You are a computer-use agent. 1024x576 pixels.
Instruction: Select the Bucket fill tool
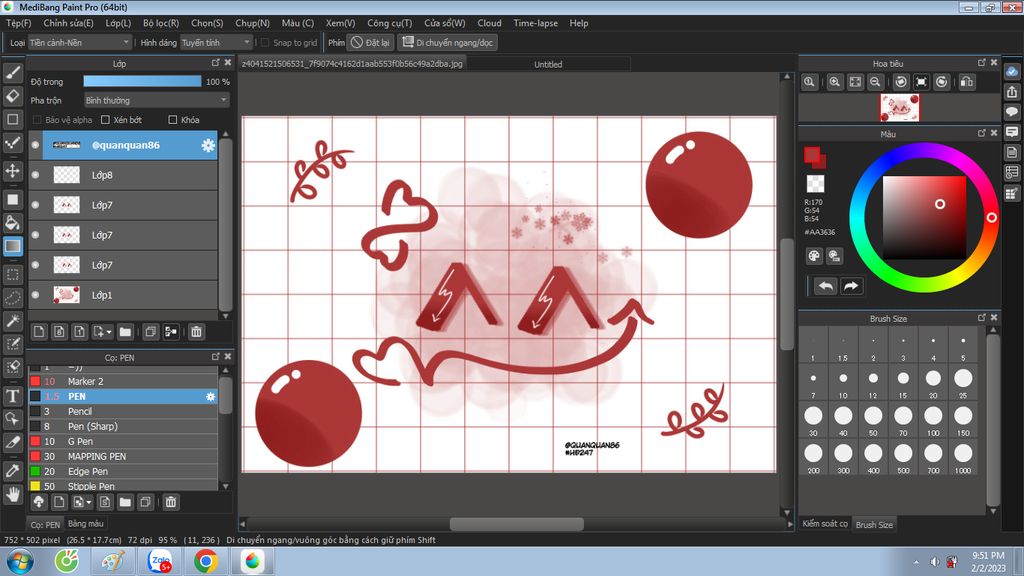[13, 222]
